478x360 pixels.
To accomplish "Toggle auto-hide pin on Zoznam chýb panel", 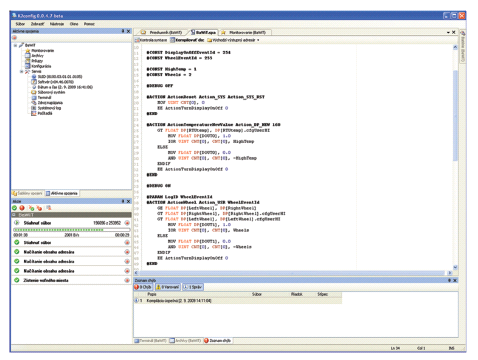I will (x=449, y=280).
